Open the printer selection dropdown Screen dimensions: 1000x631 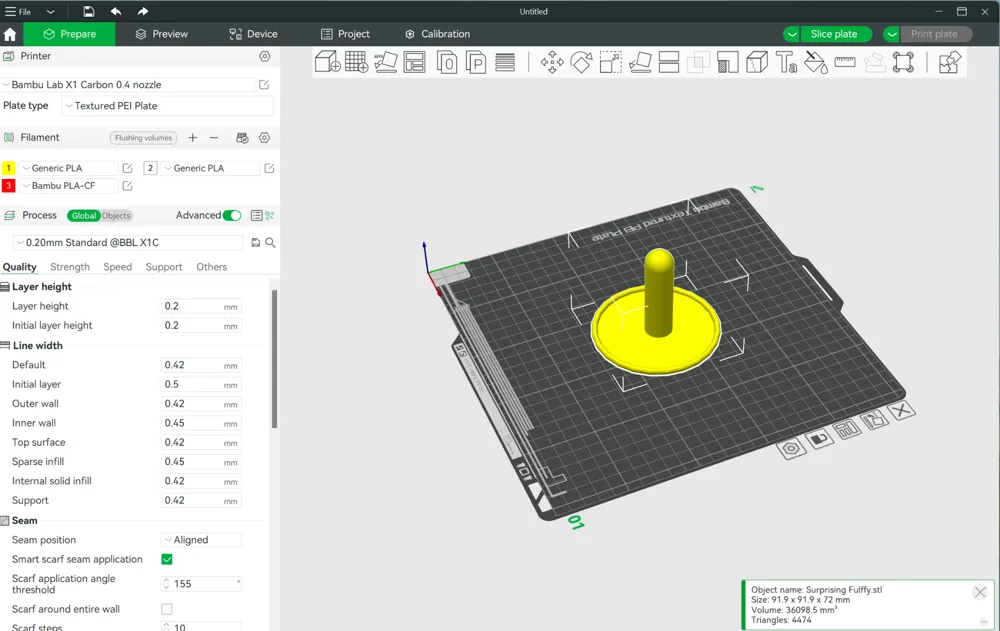[x=128, y=84]
